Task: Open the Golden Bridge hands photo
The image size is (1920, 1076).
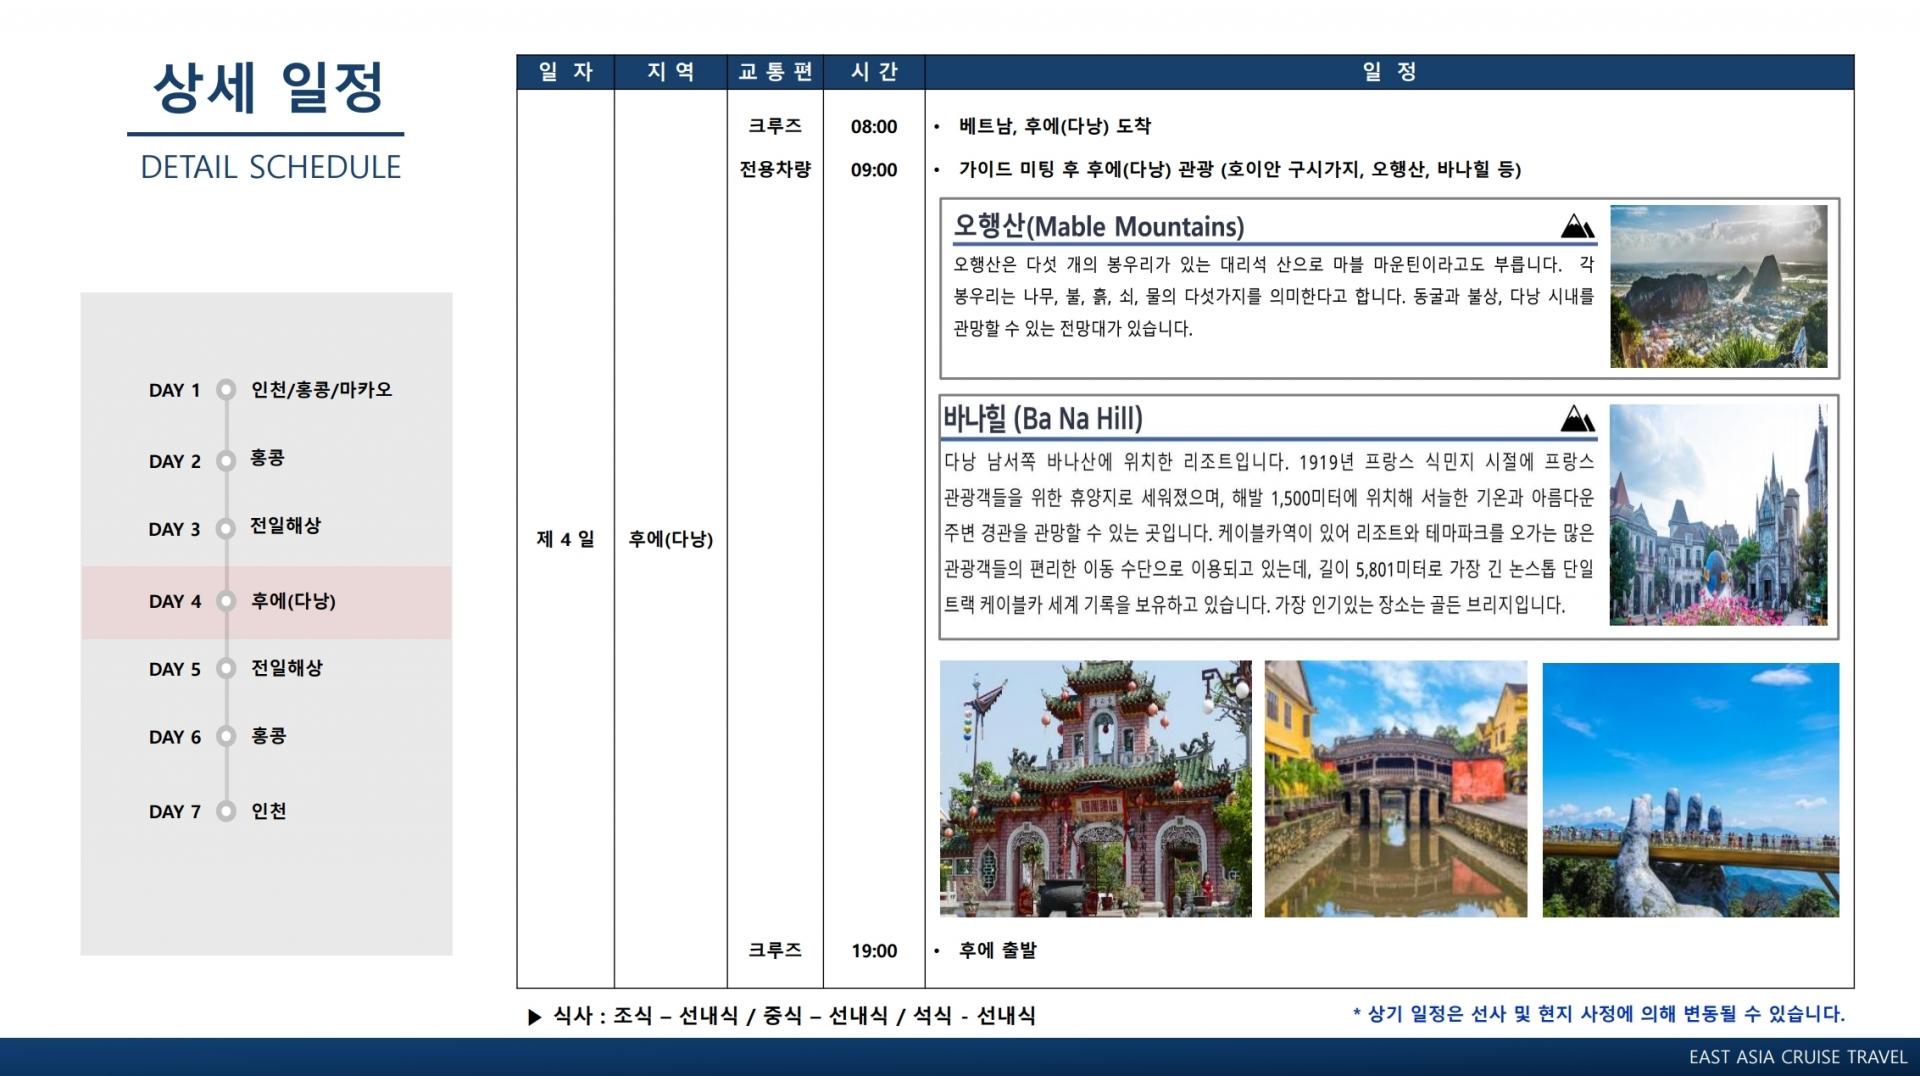Action: click(x=1690, y=790)
